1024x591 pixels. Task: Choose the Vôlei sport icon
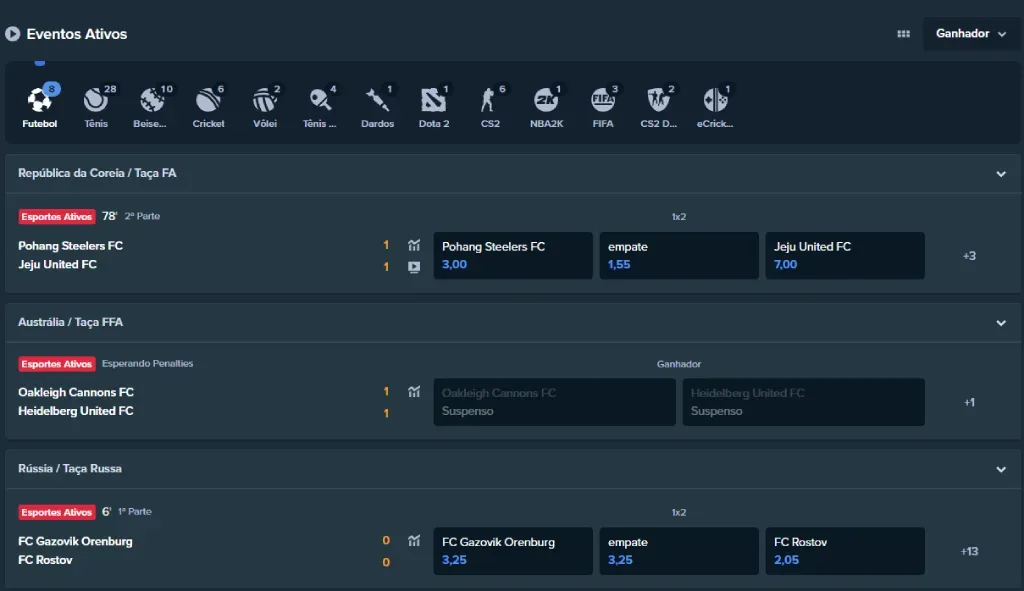pos(264,100)
